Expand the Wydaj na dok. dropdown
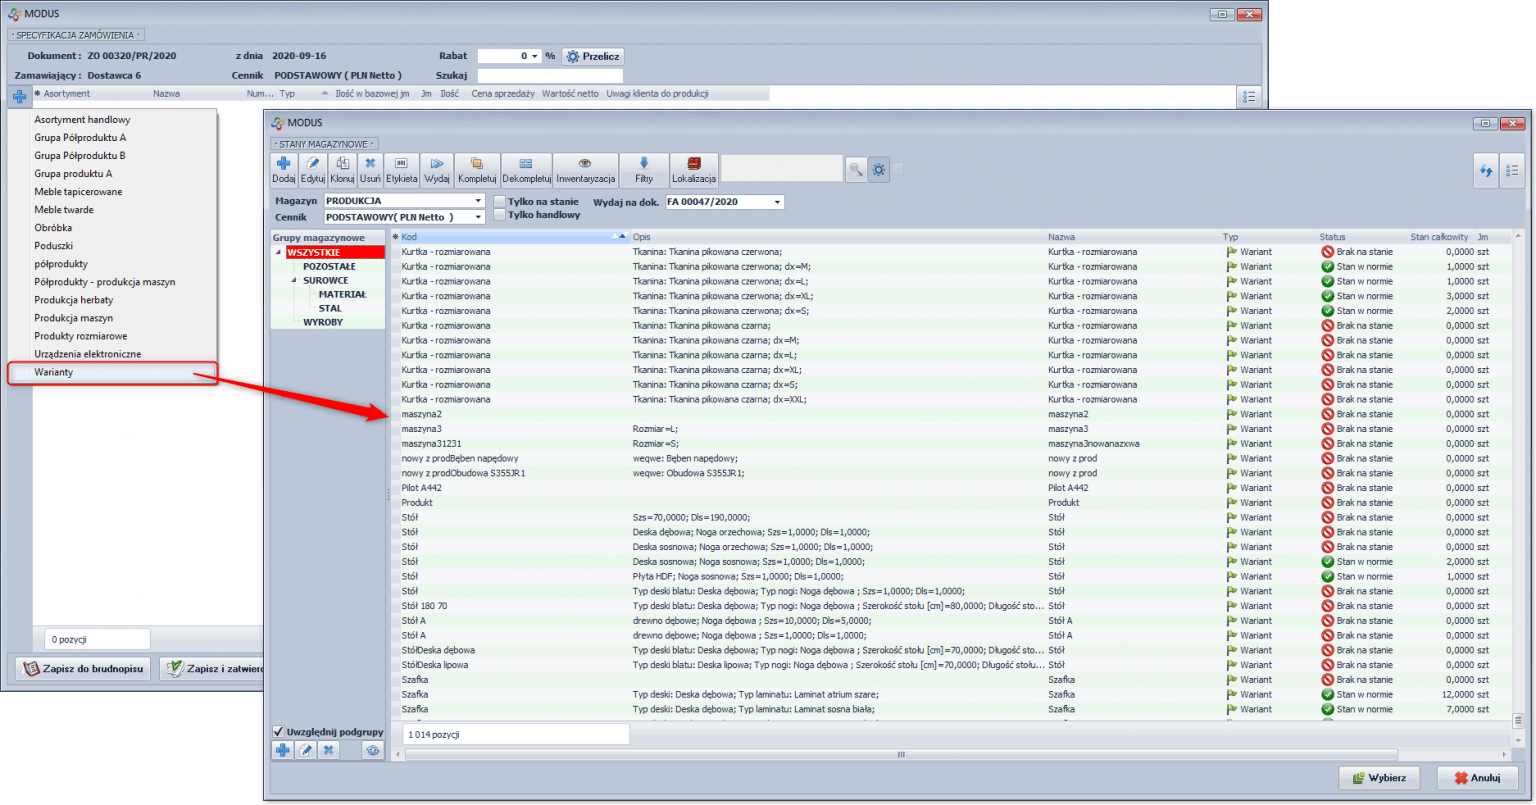The height and width of the screenshot is (805, 1536). coord(777,202)
